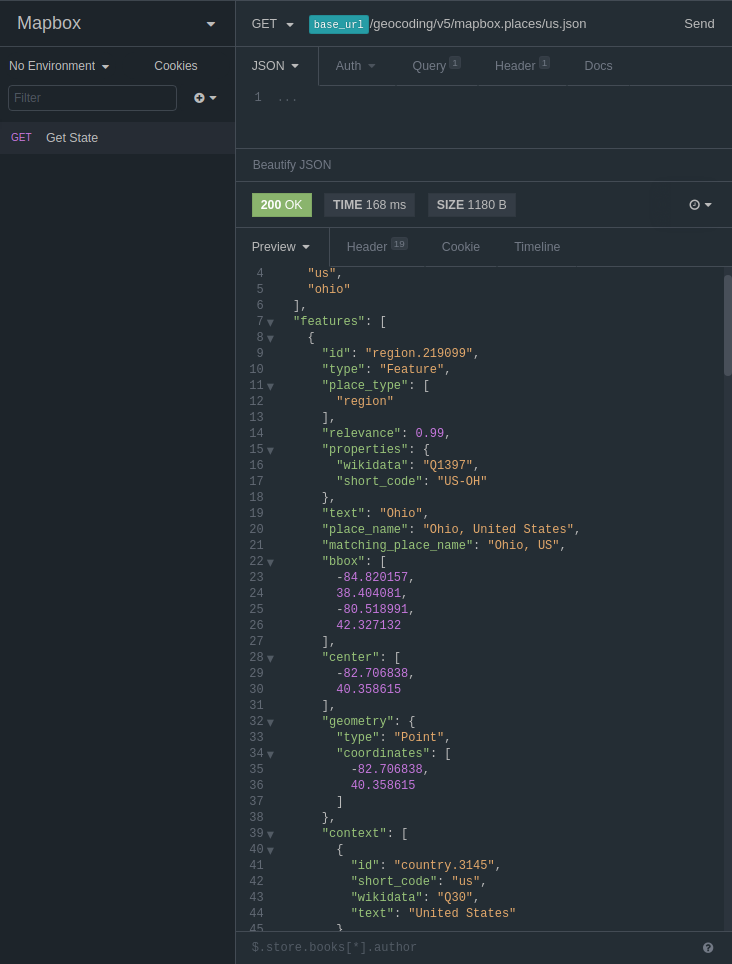Click the Beautify JSON button
The image size is (732, 964).
[x=292, y=165]
